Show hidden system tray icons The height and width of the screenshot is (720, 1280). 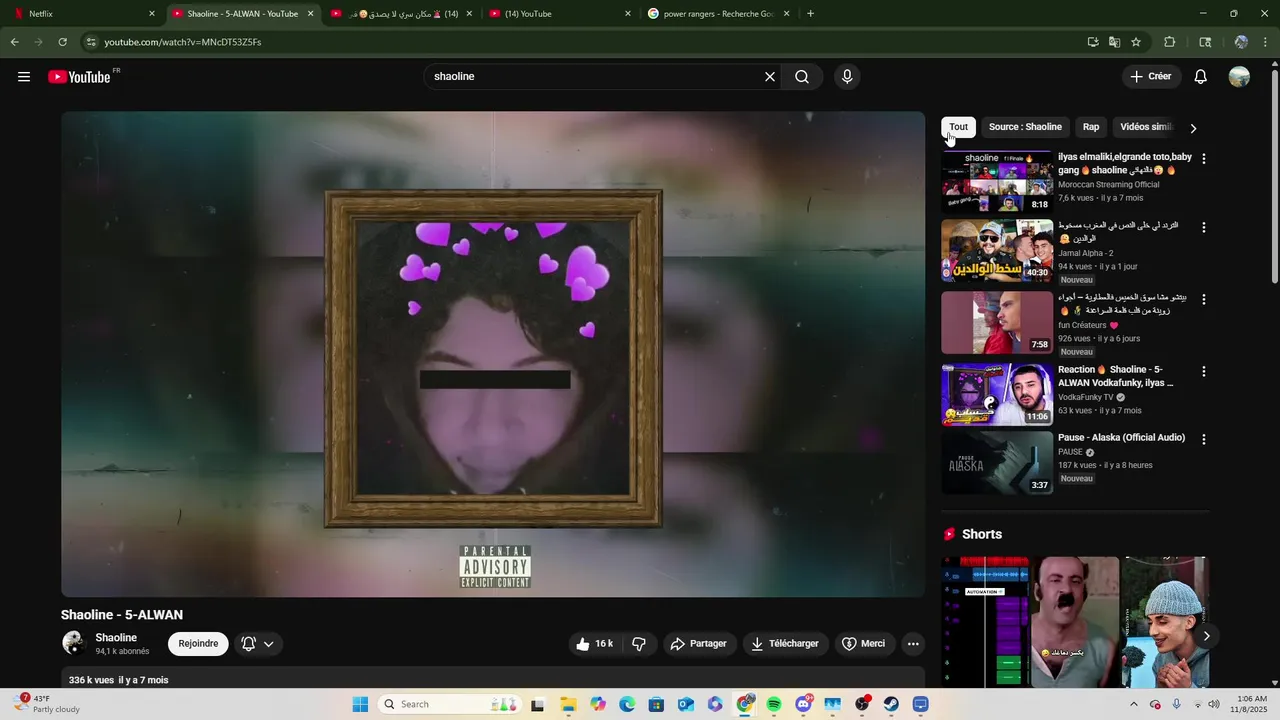[x=1133, y=704]
